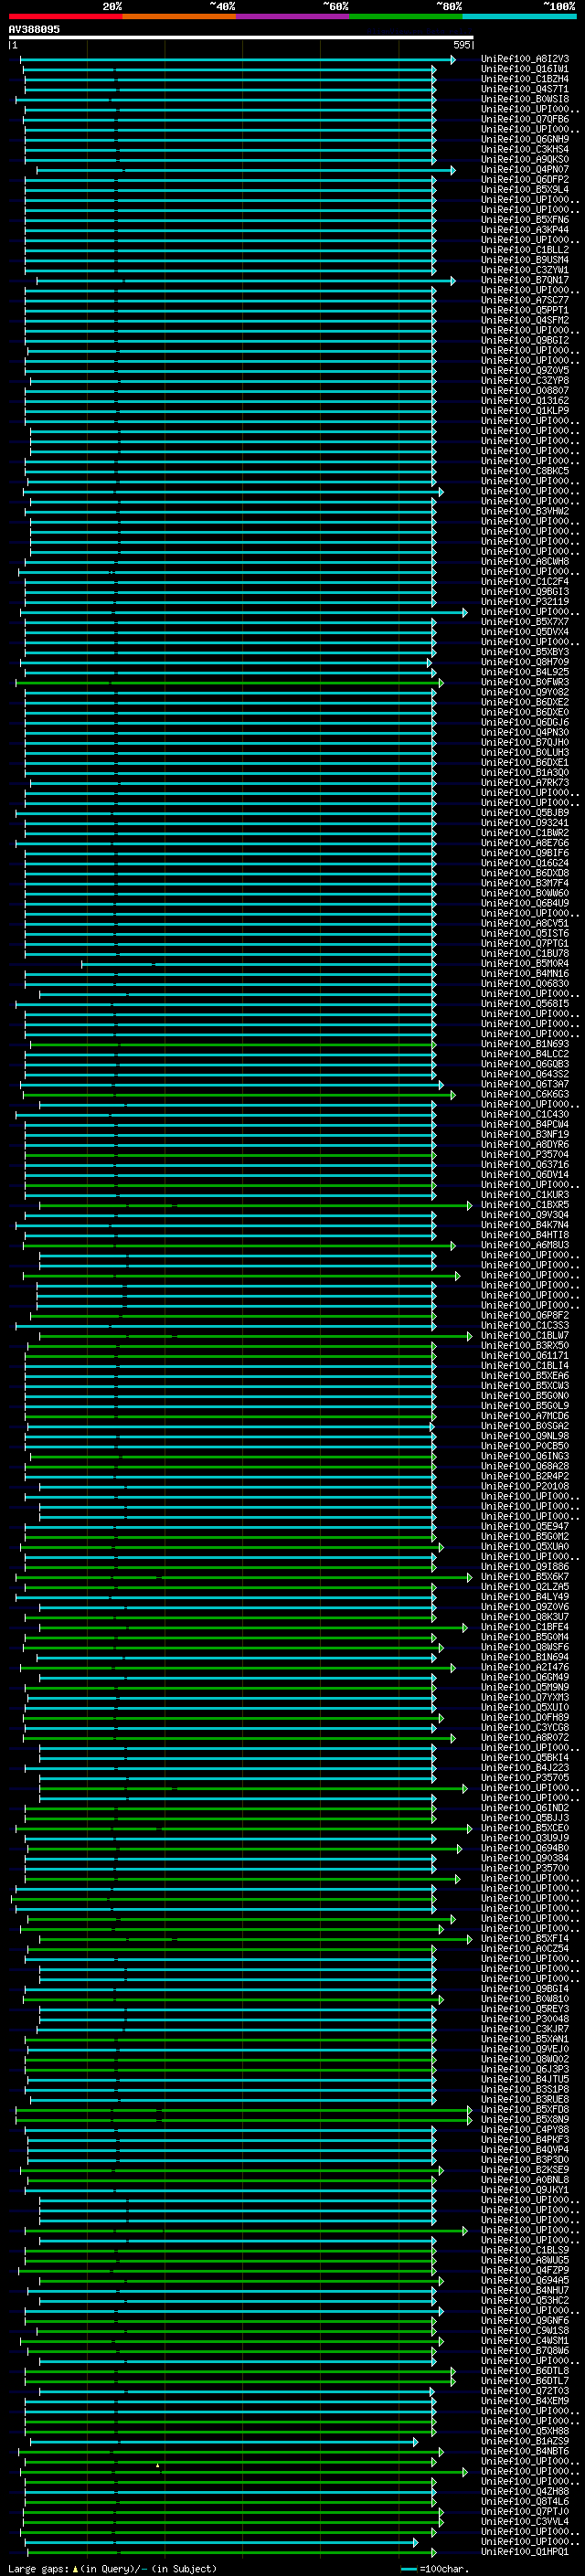Select hit label UniRef100_Q1KLP9
The image size is (585, 2576).
click(x=525, y=411)
